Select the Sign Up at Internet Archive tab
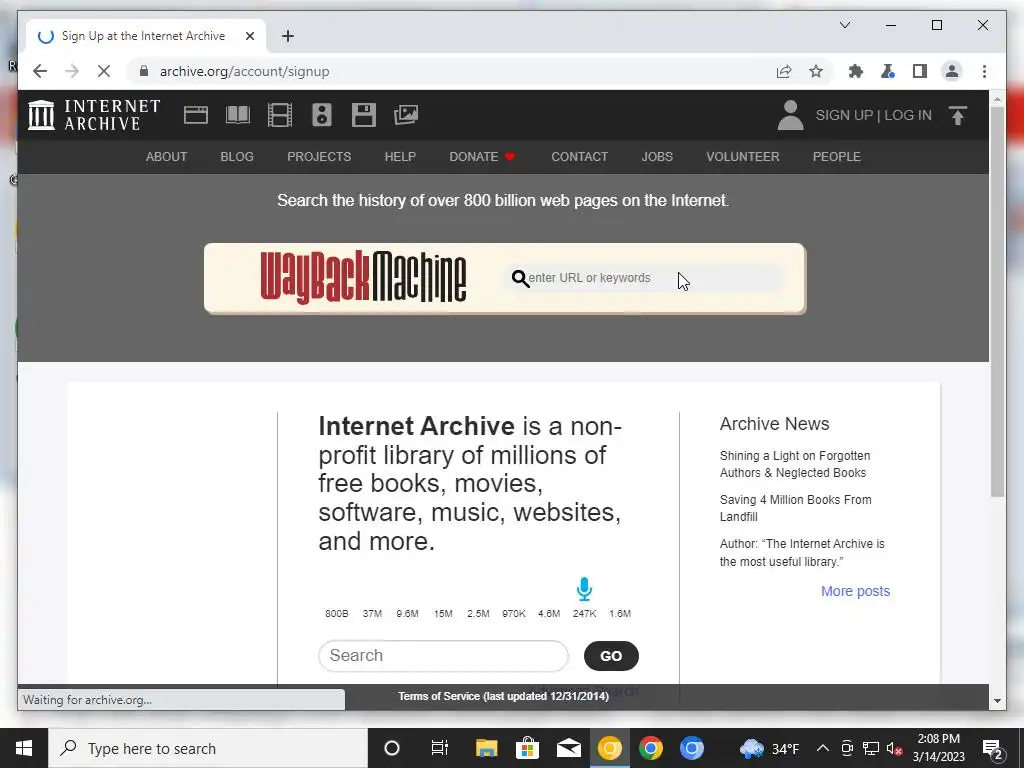The width and height of the screenshot is (1024, 768). click(145, 36)
